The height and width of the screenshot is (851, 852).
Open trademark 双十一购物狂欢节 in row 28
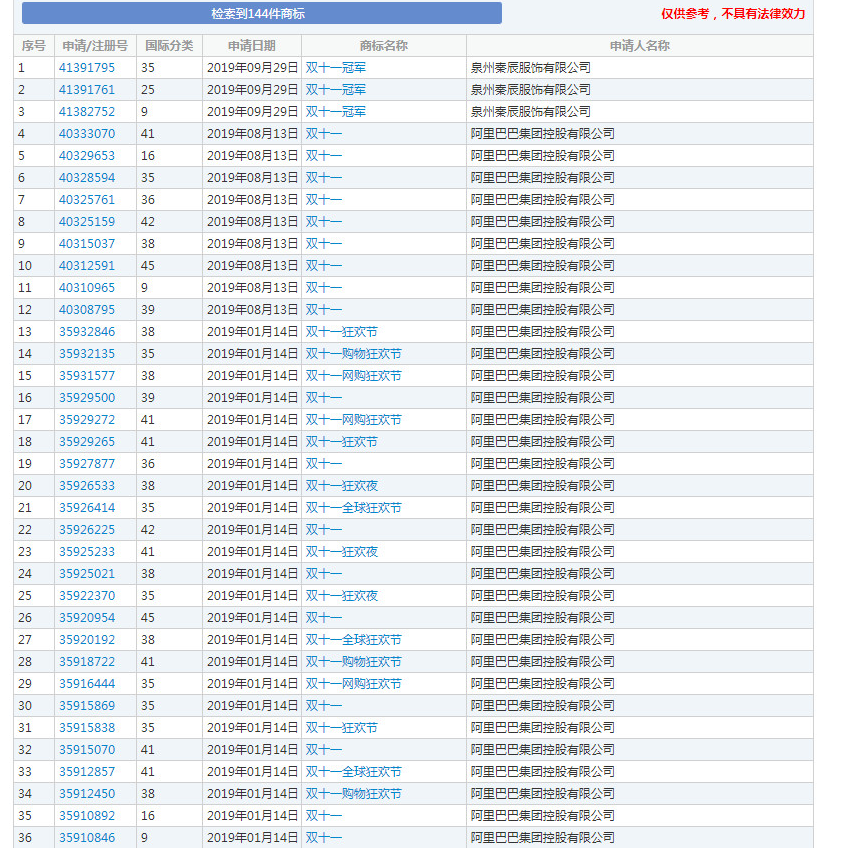[354, 662]
